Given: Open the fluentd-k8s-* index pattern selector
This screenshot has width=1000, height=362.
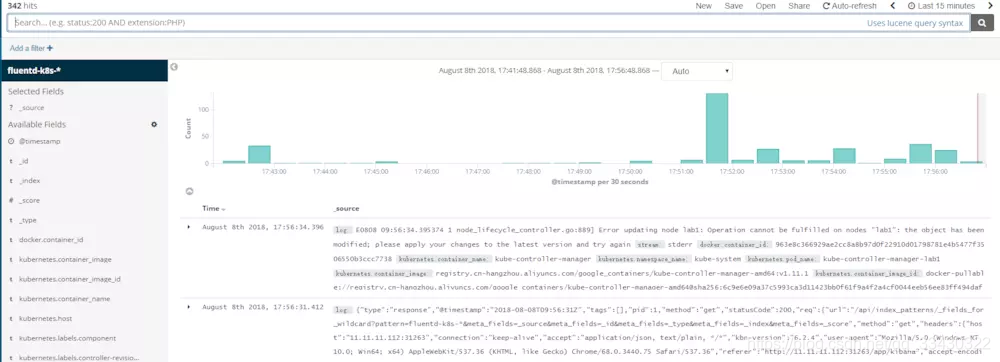Looking at the screenshot, I should pos(84,71).
